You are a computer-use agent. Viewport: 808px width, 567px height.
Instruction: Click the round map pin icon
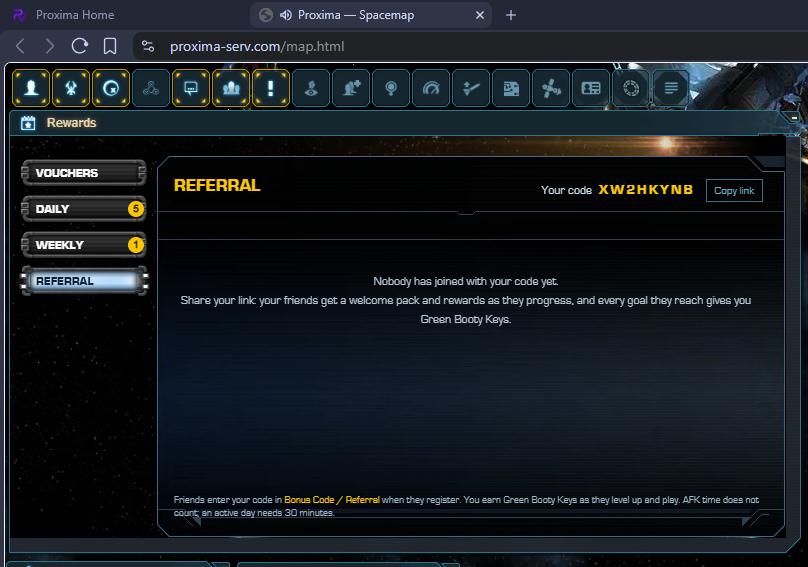(x=391, y=88)
